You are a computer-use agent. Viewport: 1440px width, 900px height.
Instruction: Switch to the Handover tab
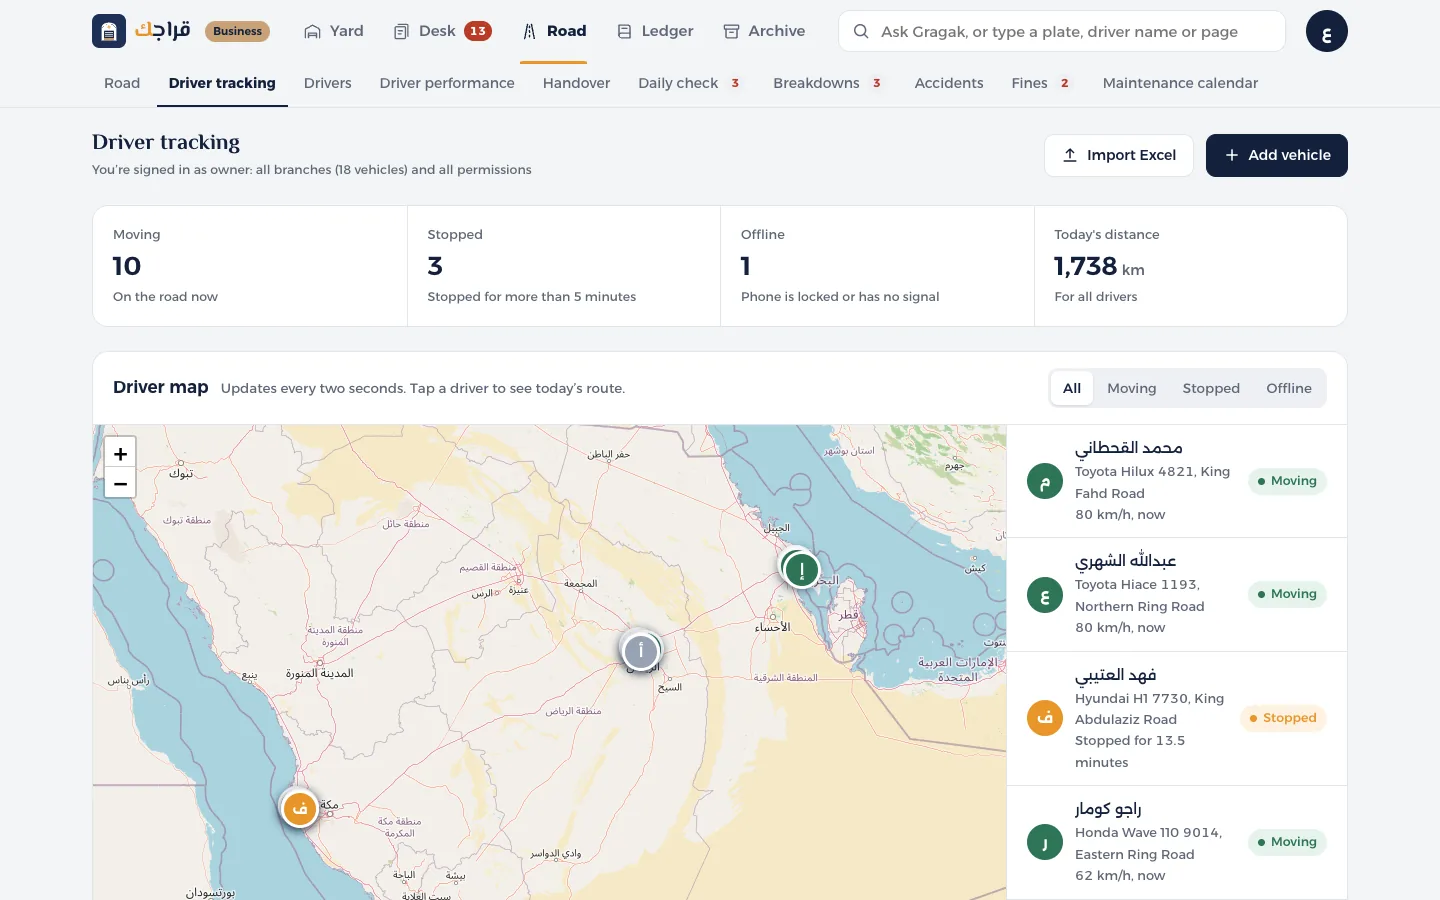576,83
